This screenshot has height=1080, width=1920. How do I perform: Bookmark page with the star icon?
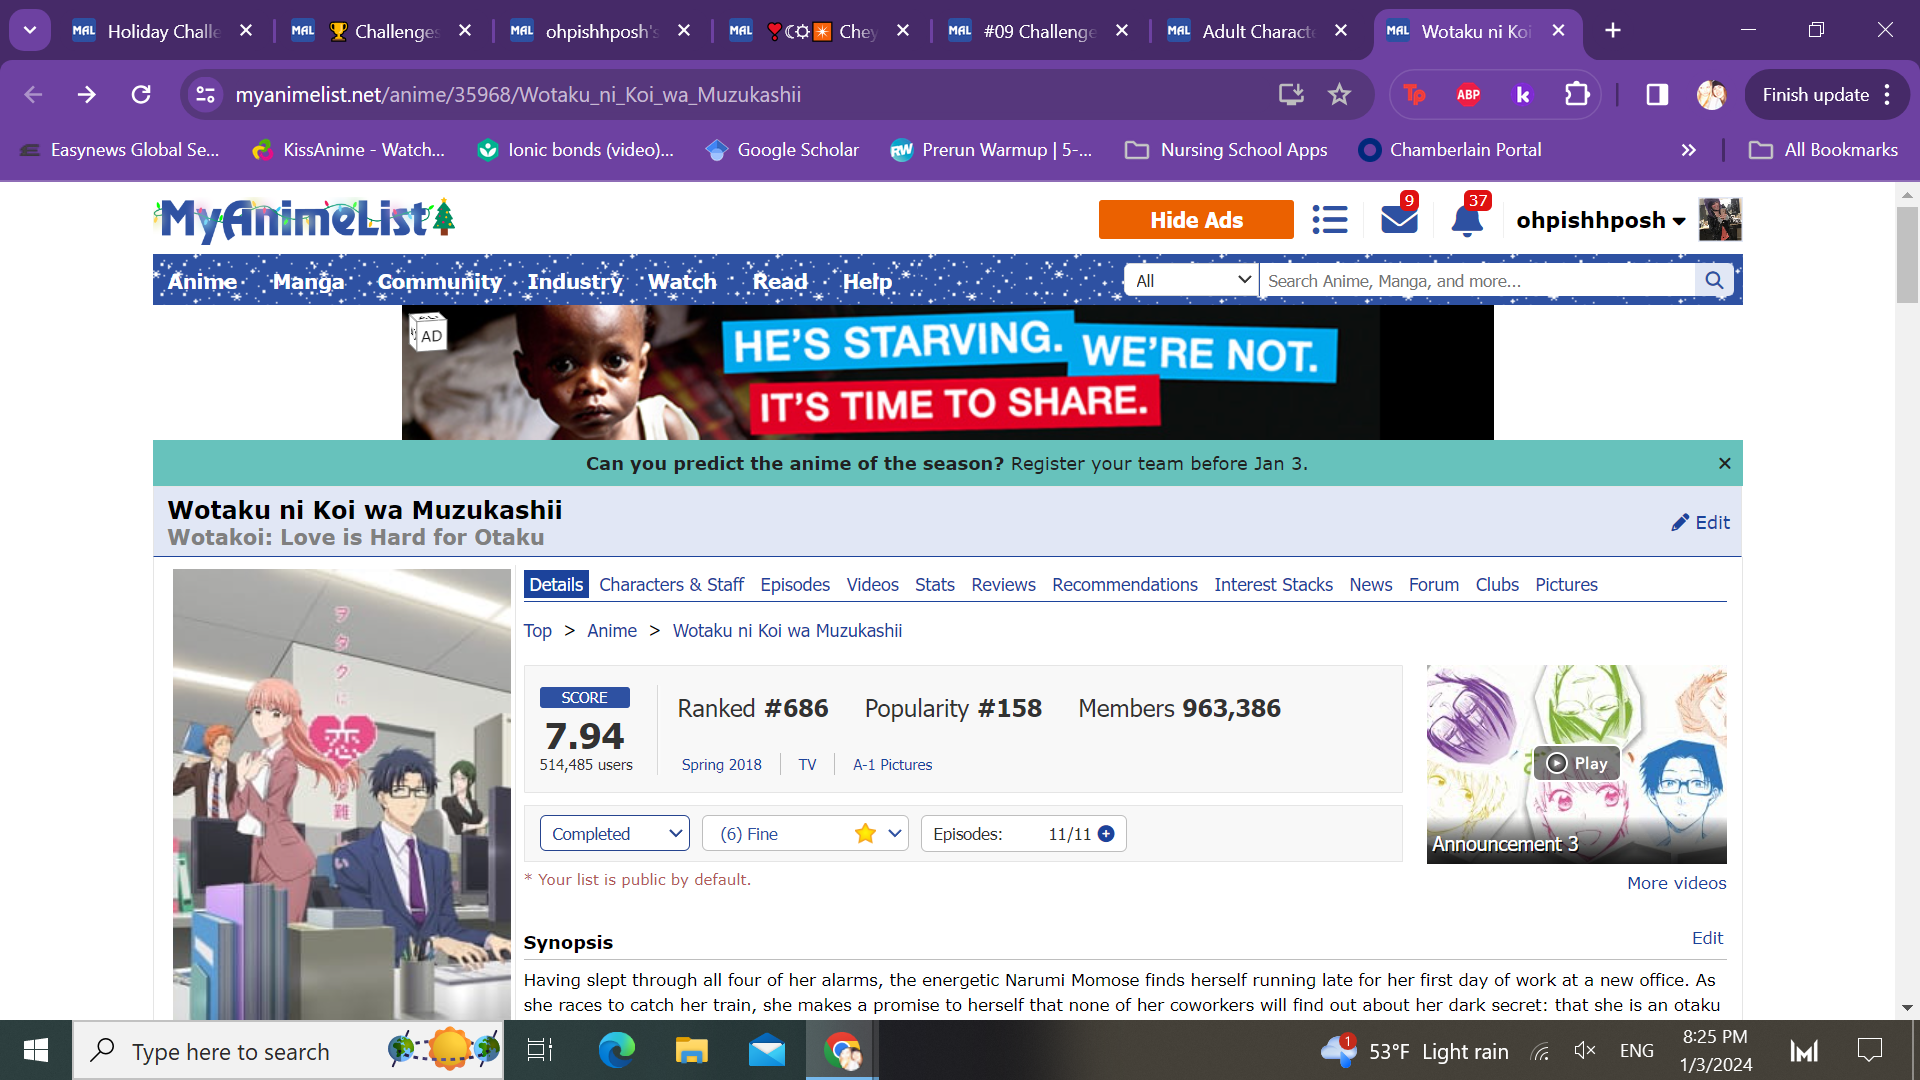(1339, 95)
